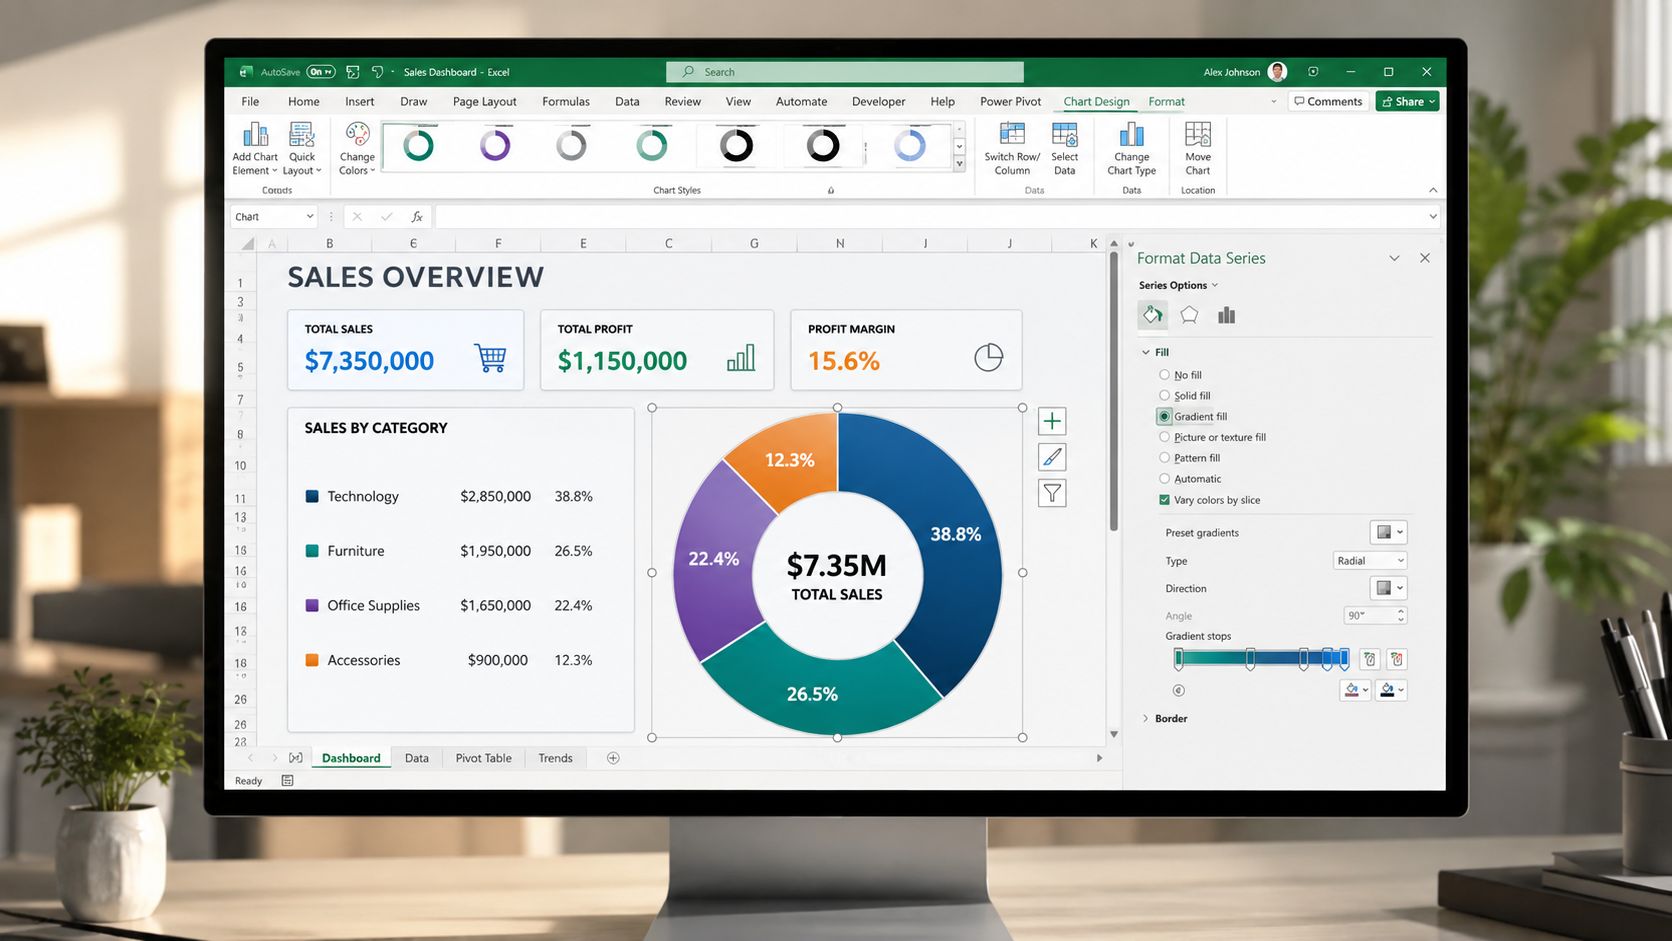The image size is (1672, 941).
Task: Switch to the Pivot Table sheet tab
Action: point(483,758)
